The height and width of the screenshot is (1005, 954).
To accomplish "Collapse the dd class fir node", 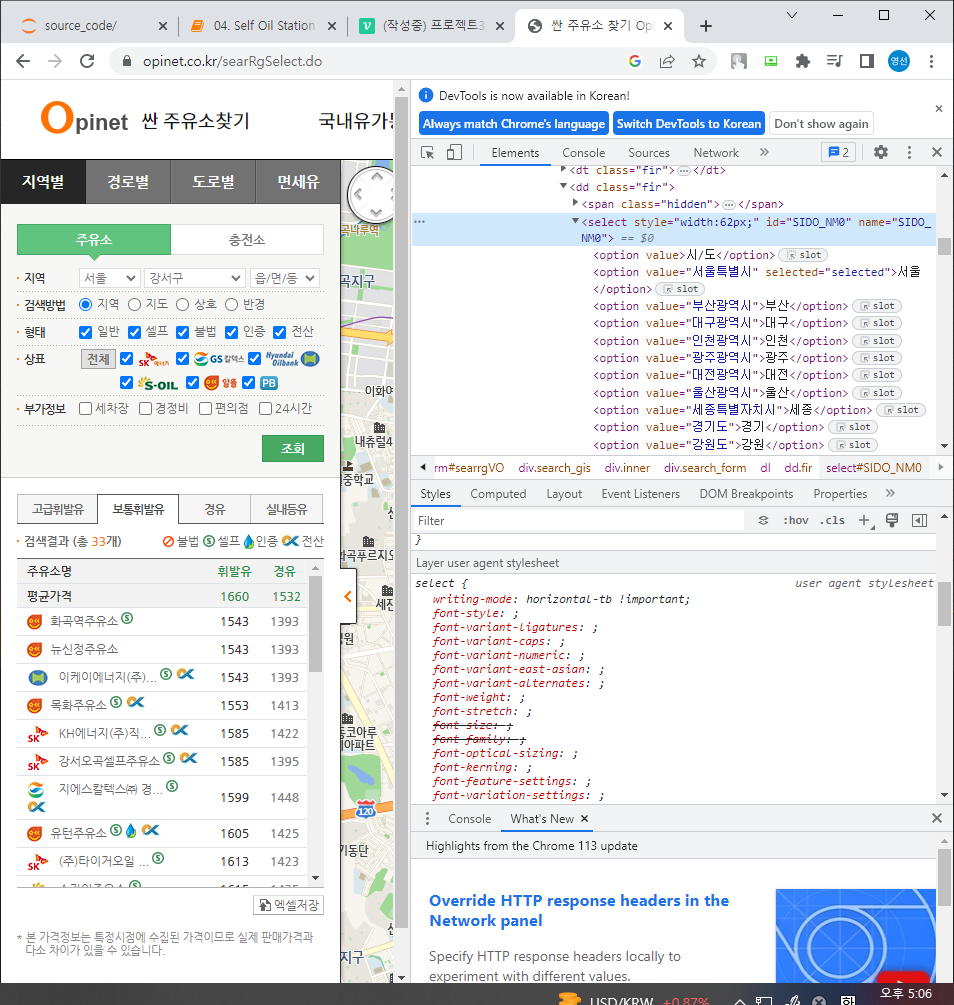I will coord(563,186).
